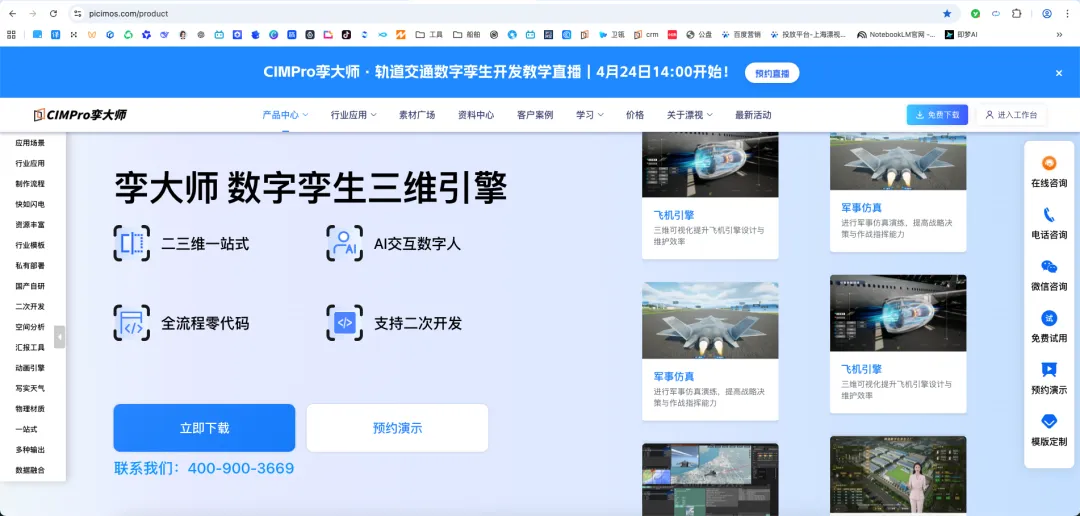The width and height of the screenshot is (1080, 516).
Task: Click the 二三维一站式 feature icon
Action: pyautogui.click(x=132, y=243)
